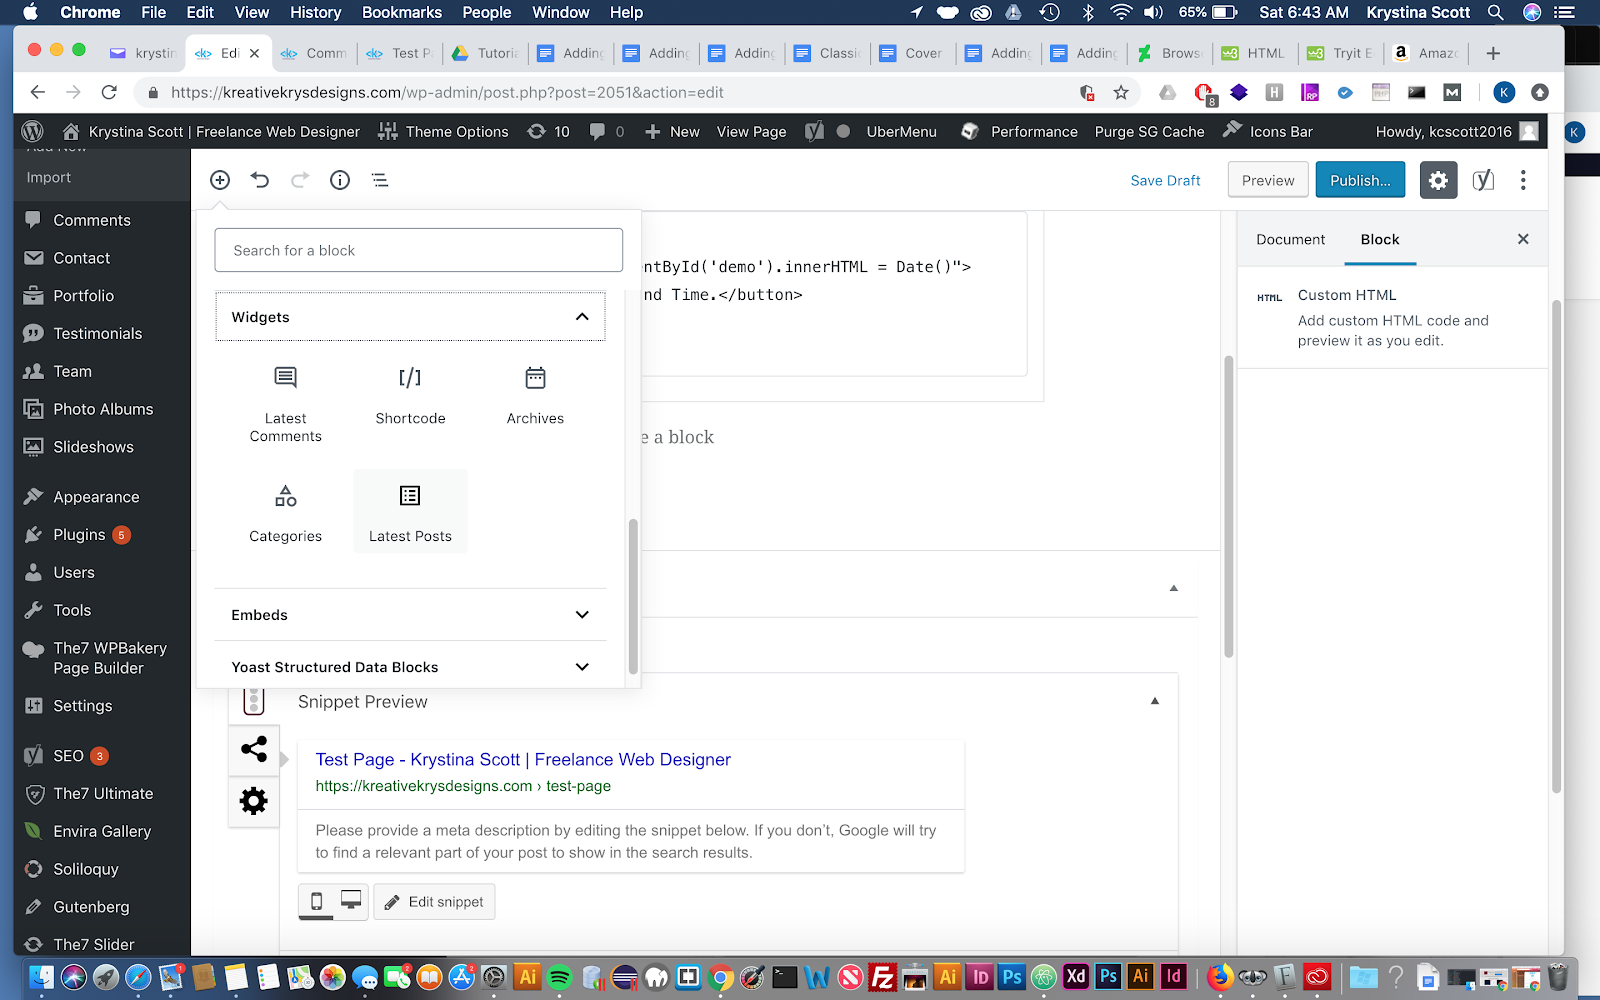The image size is (1600, 1000).
Task: Switch snippet preview to mobile view
Action: (x=316, y=901)
